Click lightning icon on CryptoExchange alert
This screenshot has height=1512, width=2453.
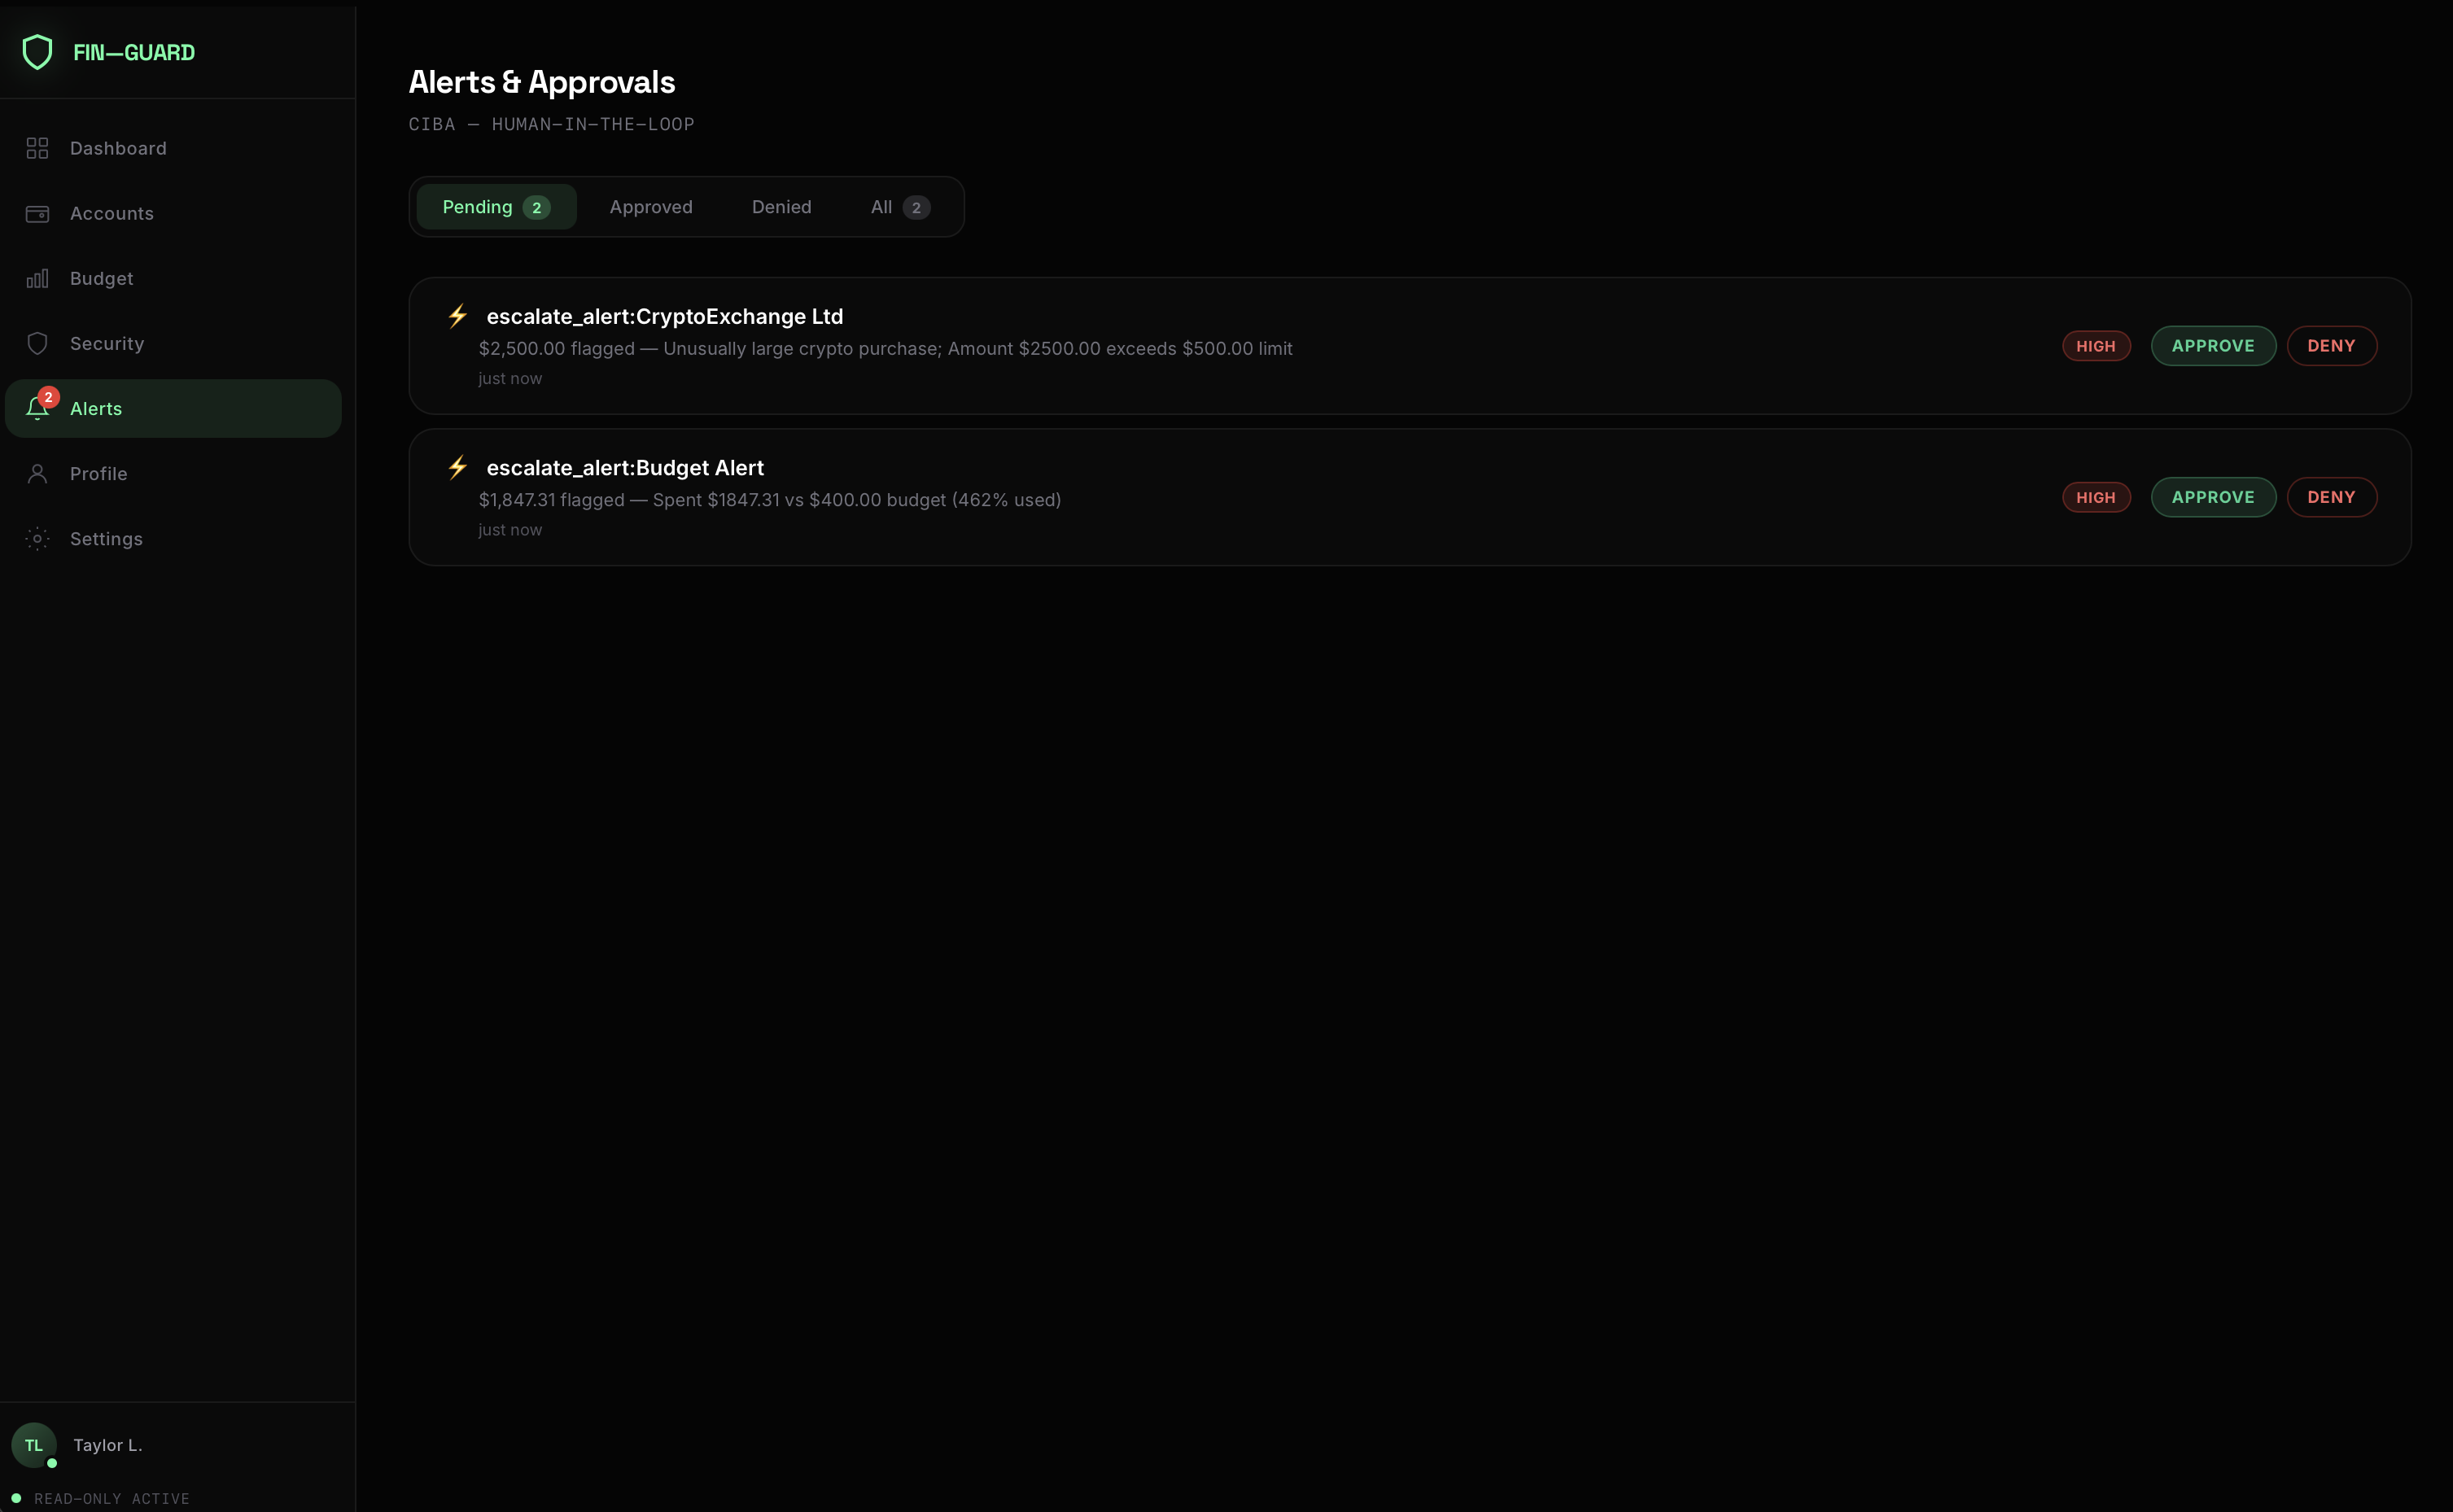458,316
